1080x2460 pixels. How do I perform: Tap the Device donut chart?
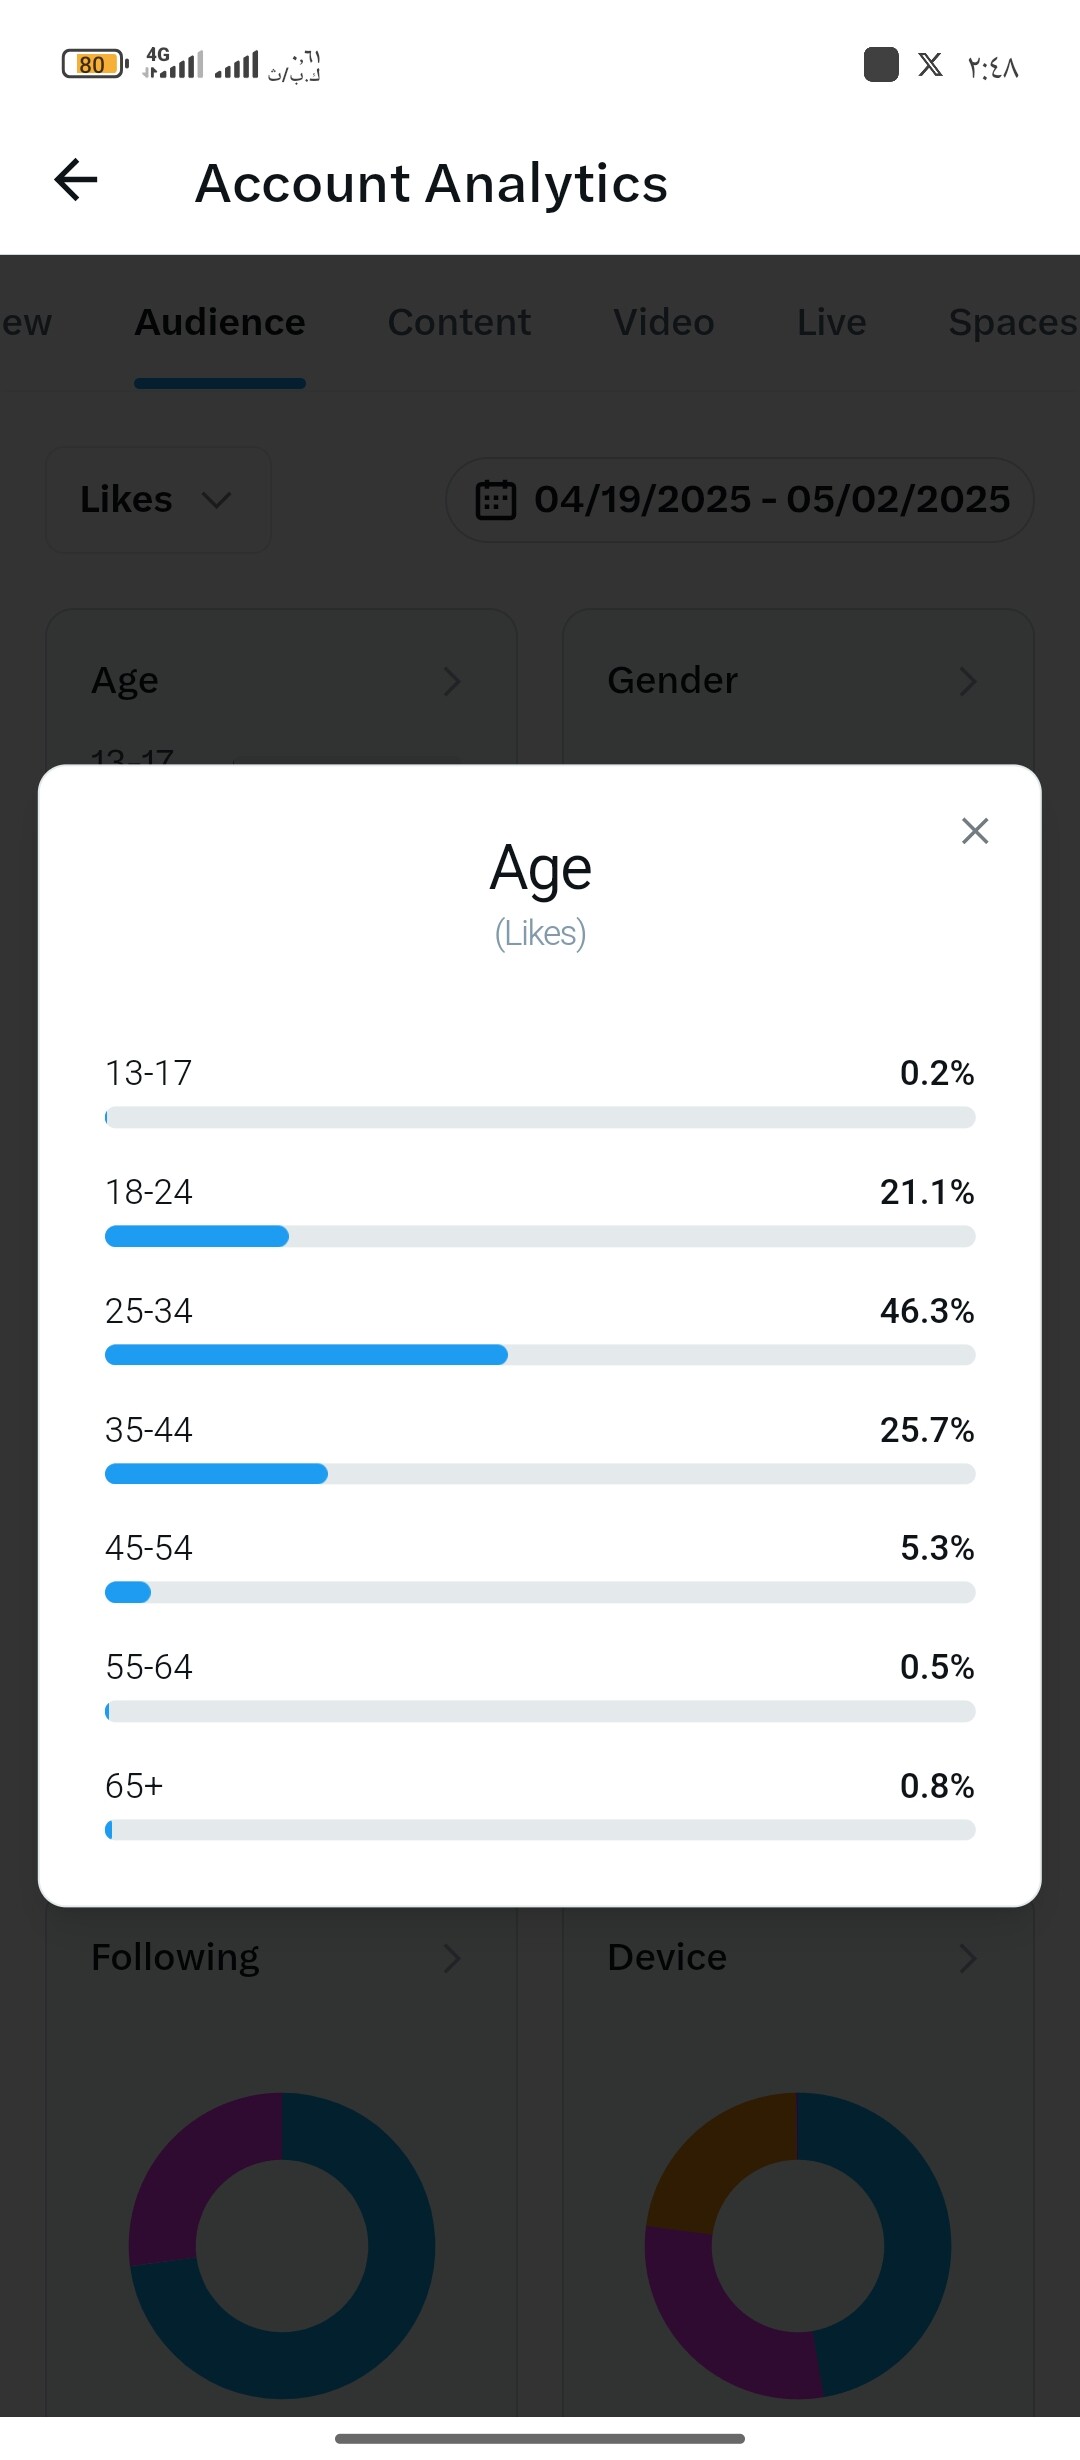pyautogui.click(x=797, y=2245)
